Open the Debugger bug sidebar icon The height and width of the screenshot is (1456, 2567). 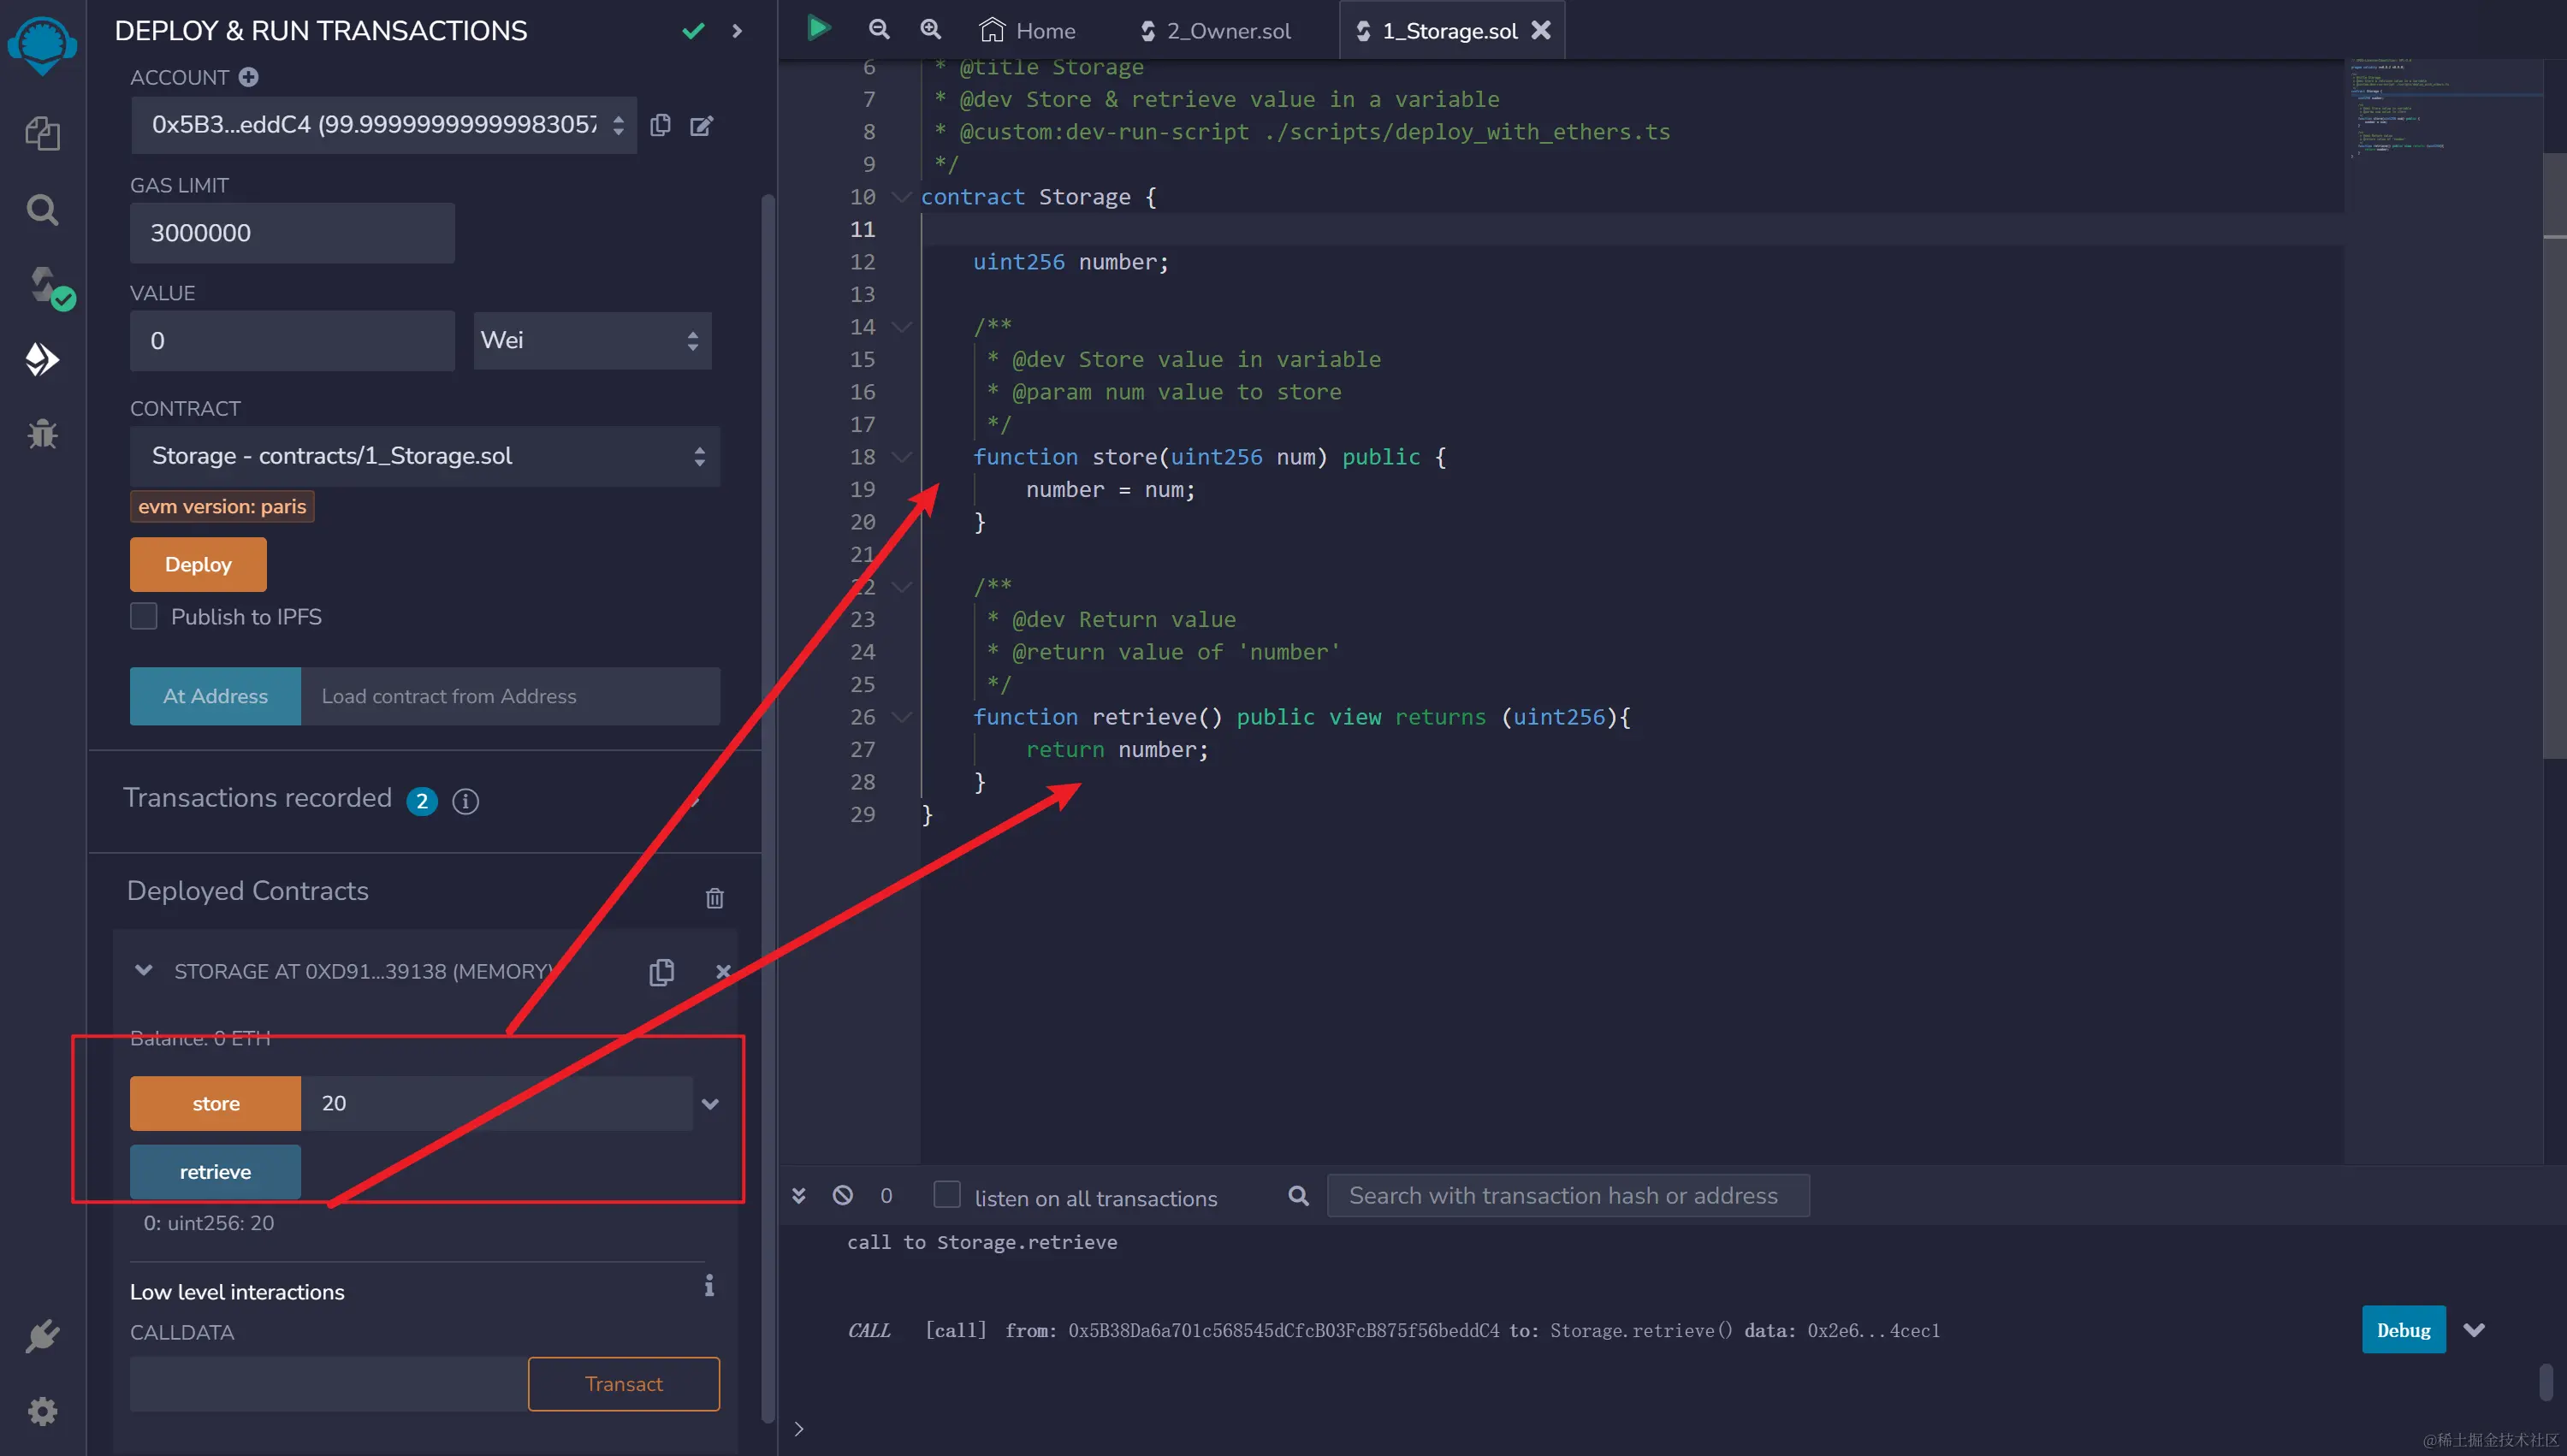[x=42, y=433]
